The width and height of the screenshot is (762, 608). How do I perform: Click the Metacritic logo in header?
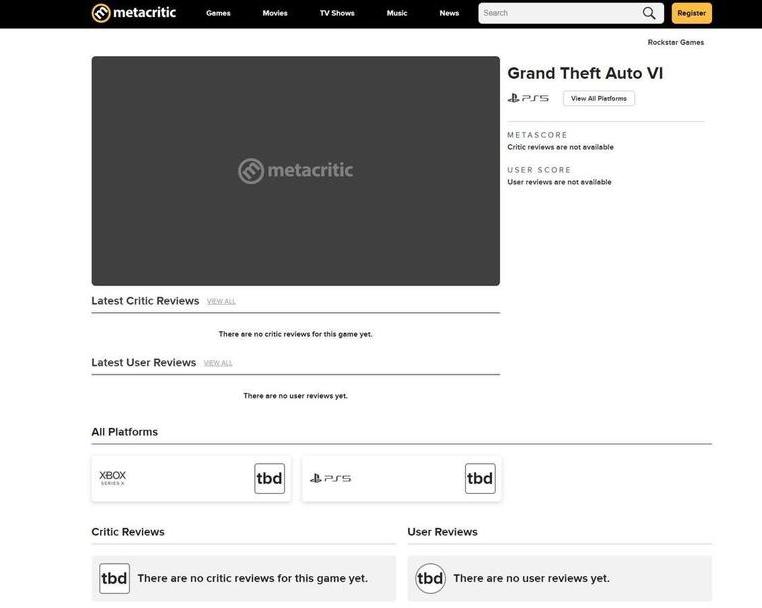click(134, 13)
